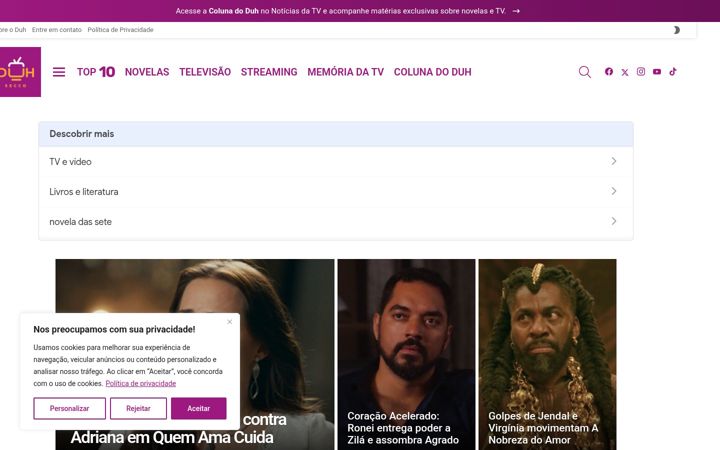Open the 'Política de privacidade' link in popup

[141, 383]
